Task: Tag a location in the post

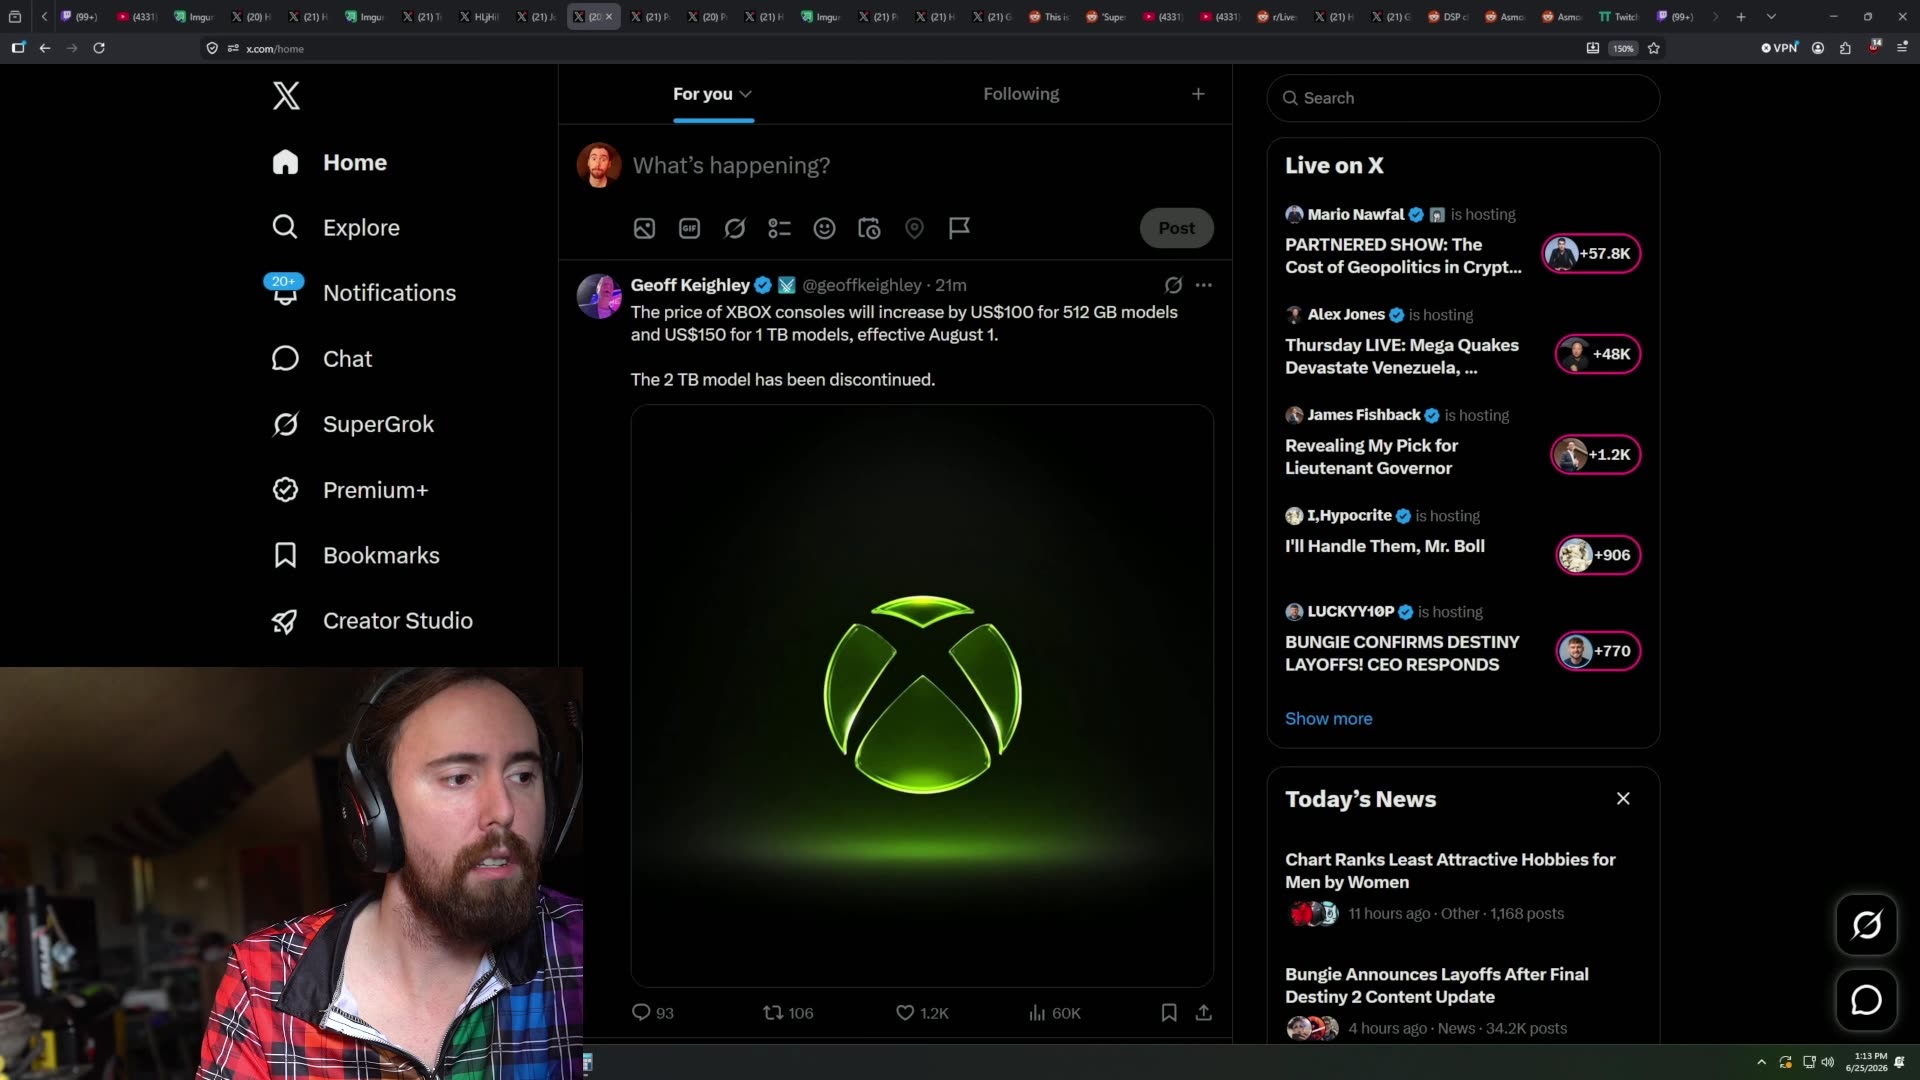Action: click(914, 229)
